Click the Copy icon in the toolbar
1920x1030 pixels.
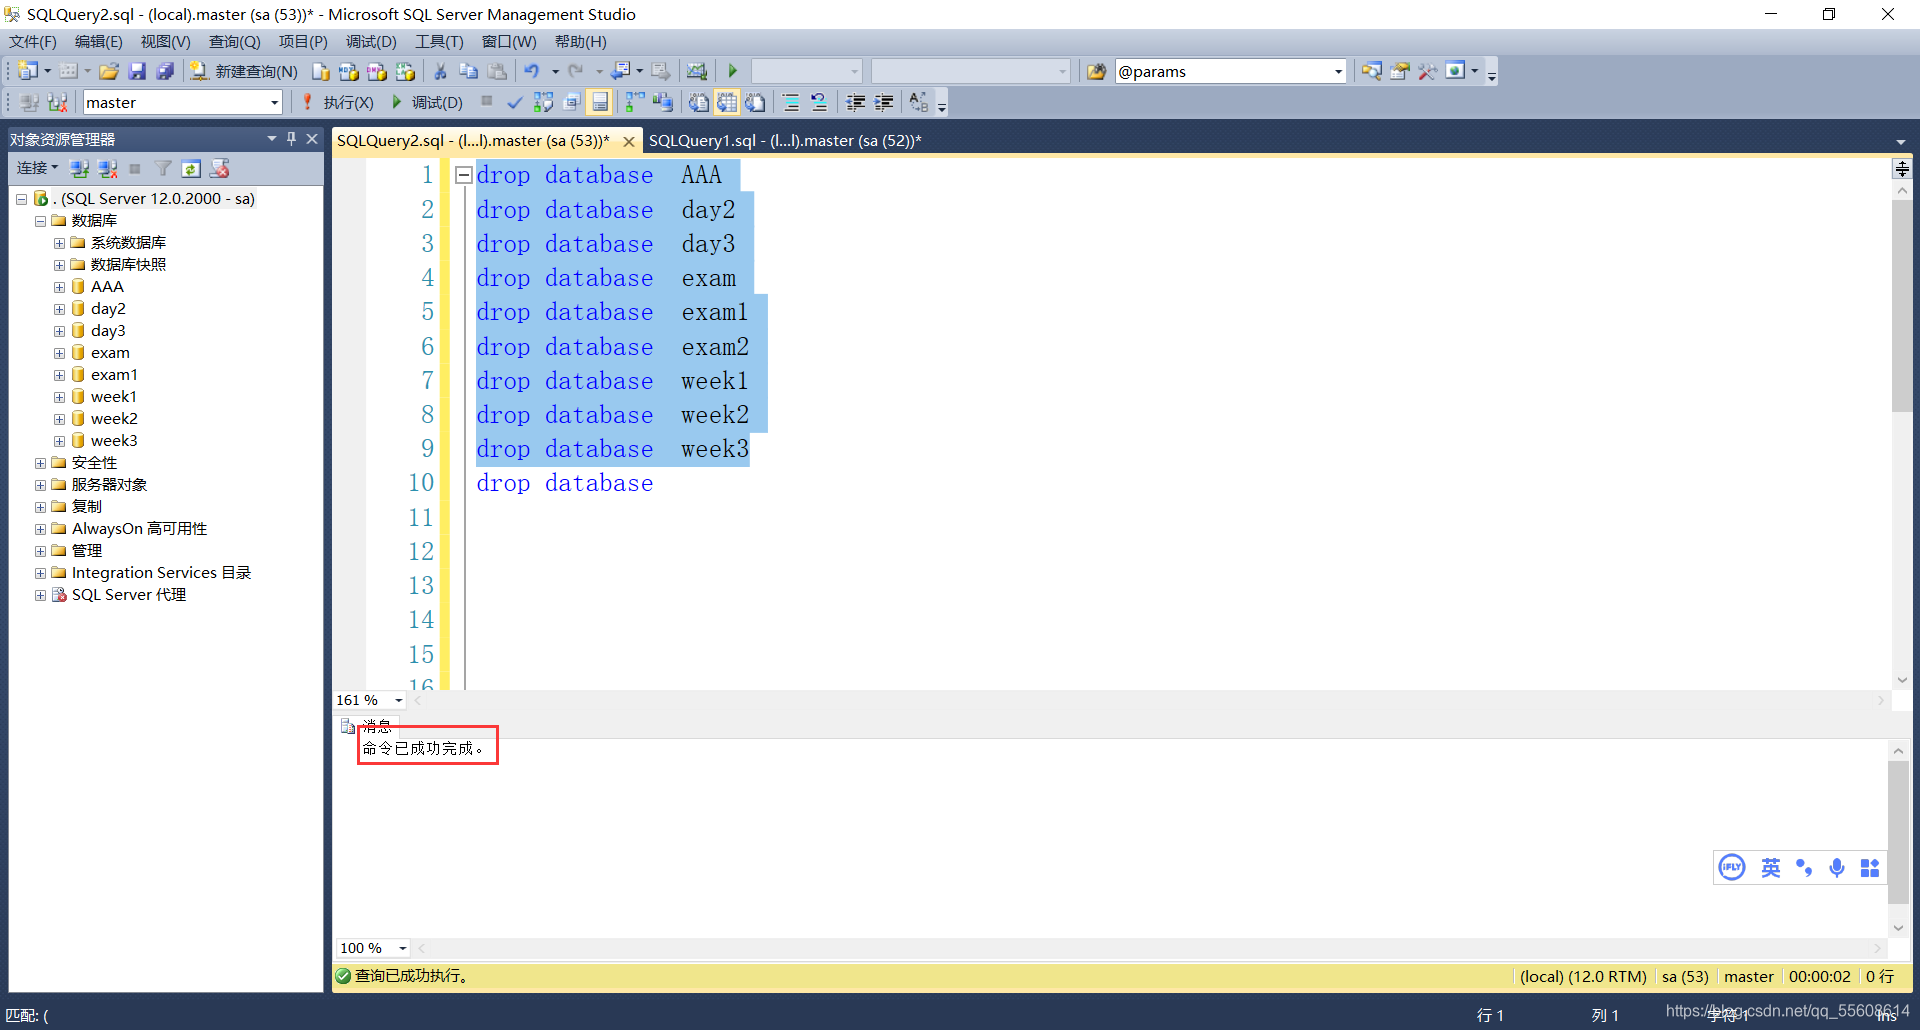pos(468,71)
